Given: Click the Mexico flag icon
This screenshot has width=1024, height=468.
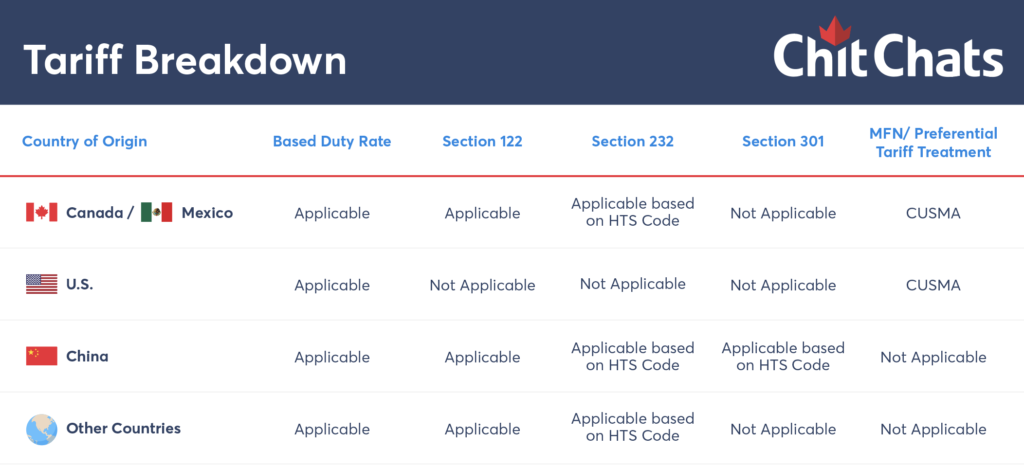Looking at the screenshot, I should click(x=157, y=212).
